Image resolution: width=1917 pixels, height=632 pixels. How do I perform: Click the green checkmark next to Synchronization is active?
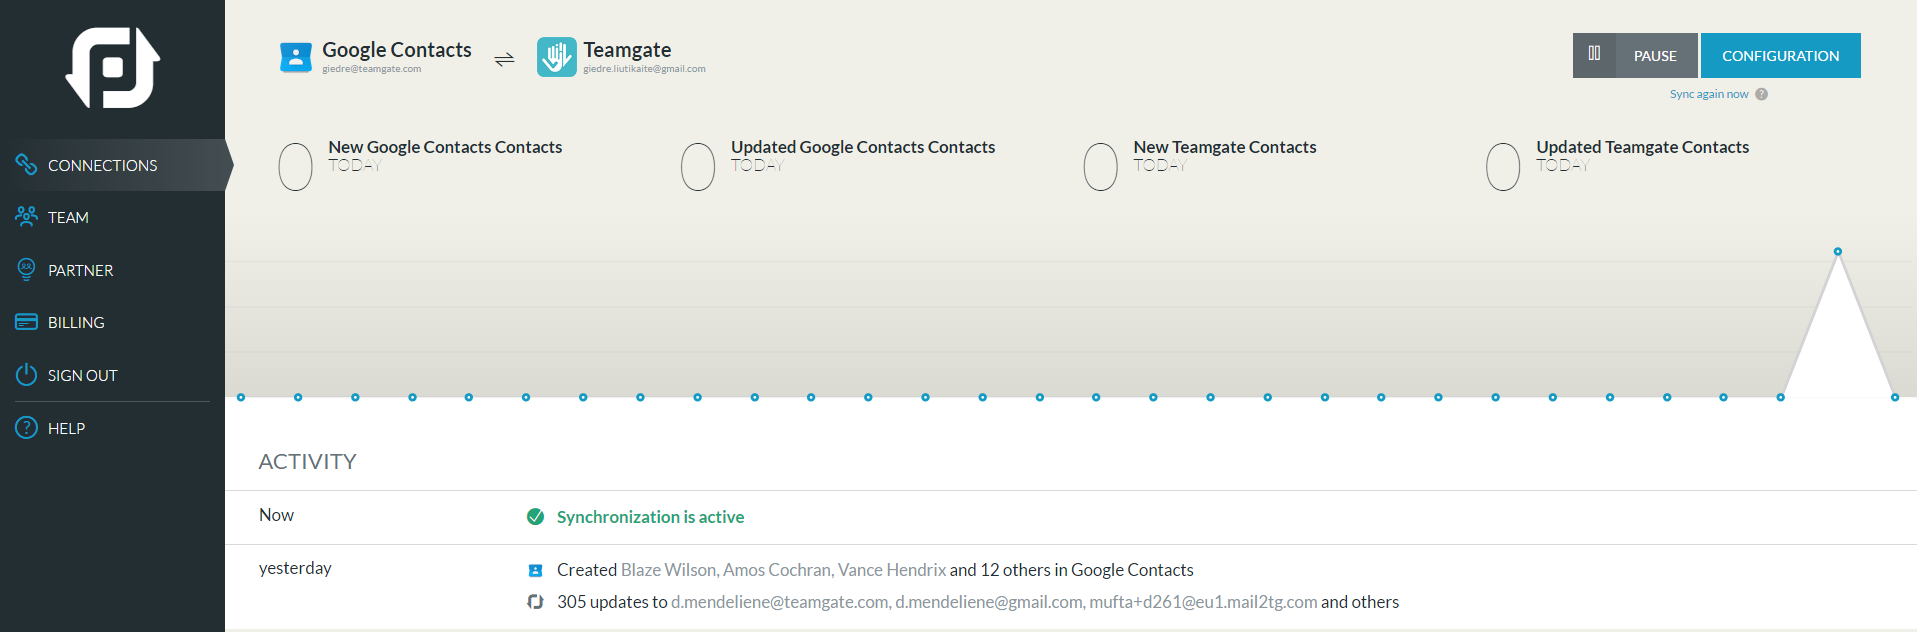(x=535, y=517)
